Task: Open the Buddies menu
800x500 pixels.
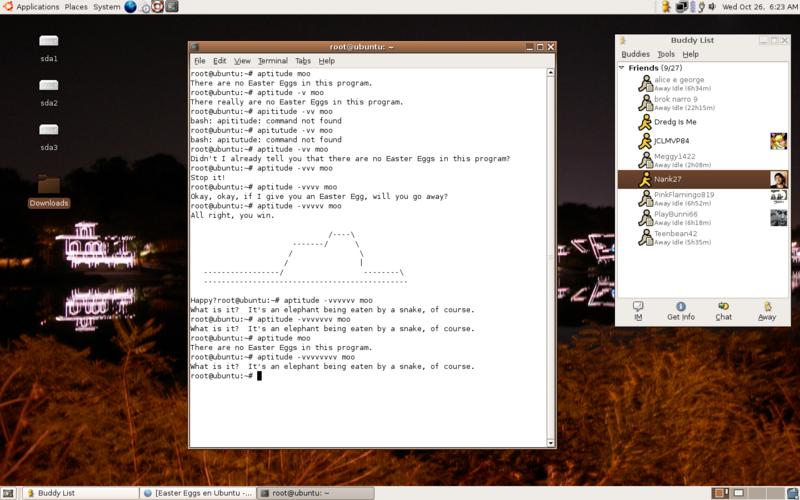Action: 635,54
